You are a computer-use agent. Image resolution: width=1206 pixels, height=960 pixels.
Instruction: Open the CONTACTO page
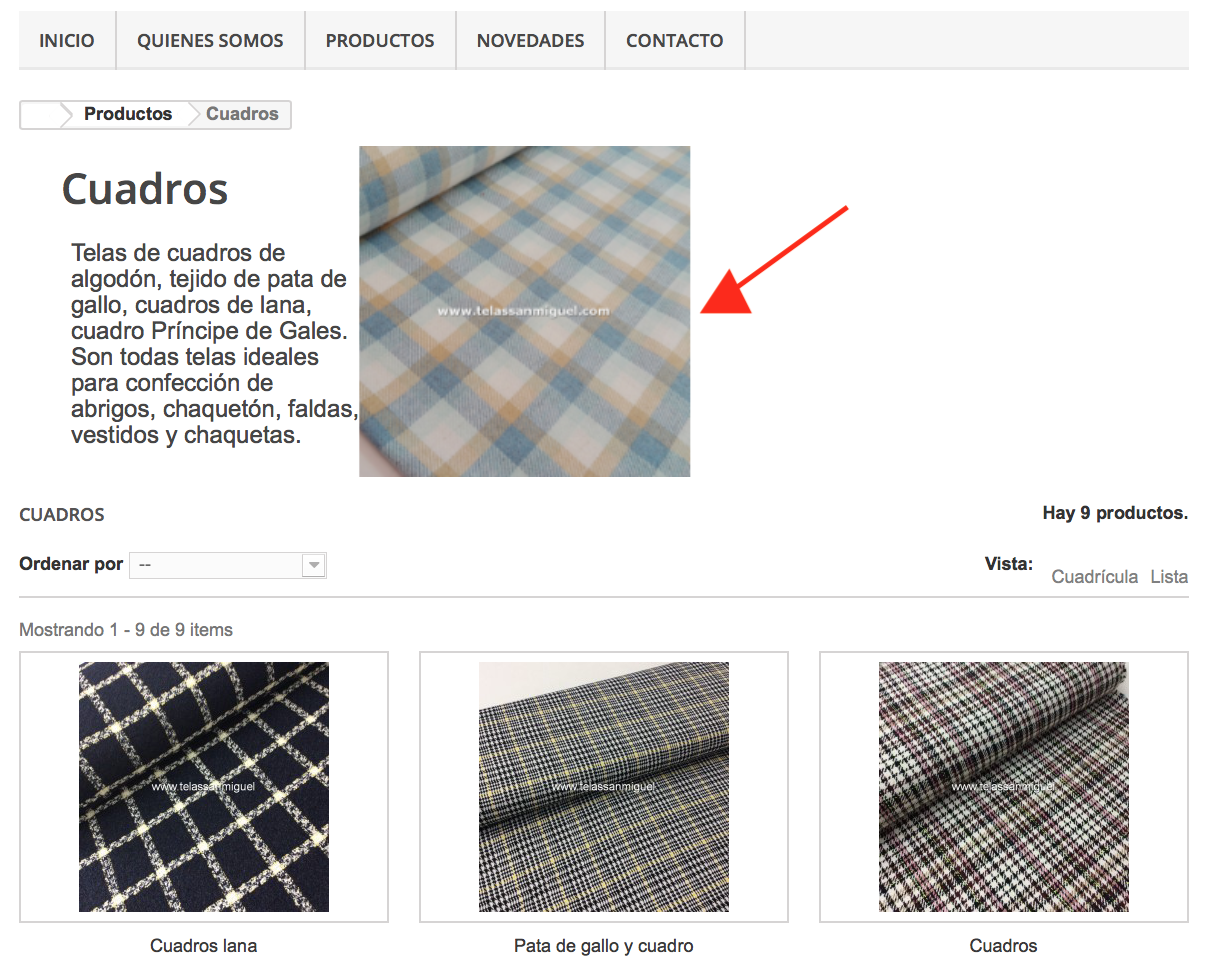(675, 41)
